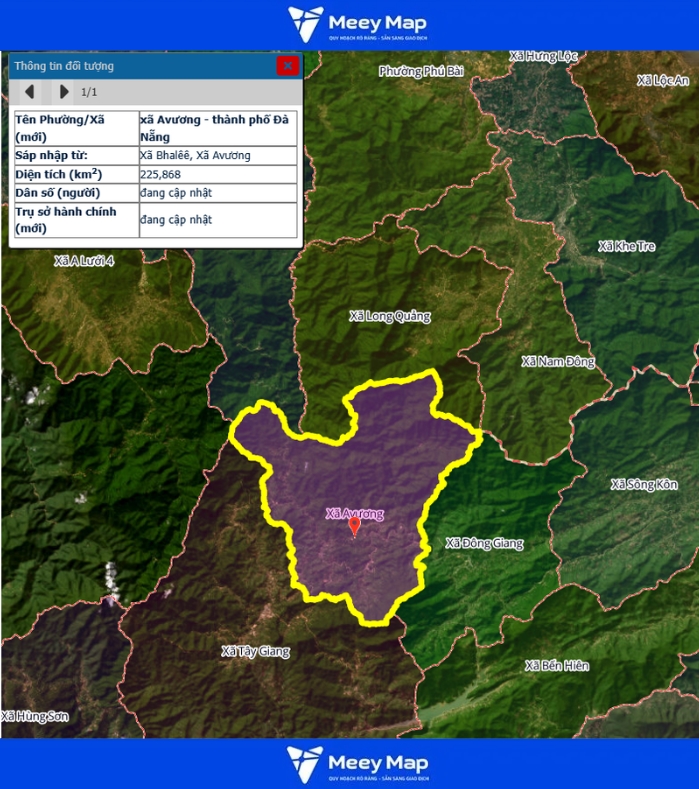Click the 'Xã Bhalêê, Xã Avương' merged-from cell
Screen dimensions: 699x789
[x=218, y=155]
